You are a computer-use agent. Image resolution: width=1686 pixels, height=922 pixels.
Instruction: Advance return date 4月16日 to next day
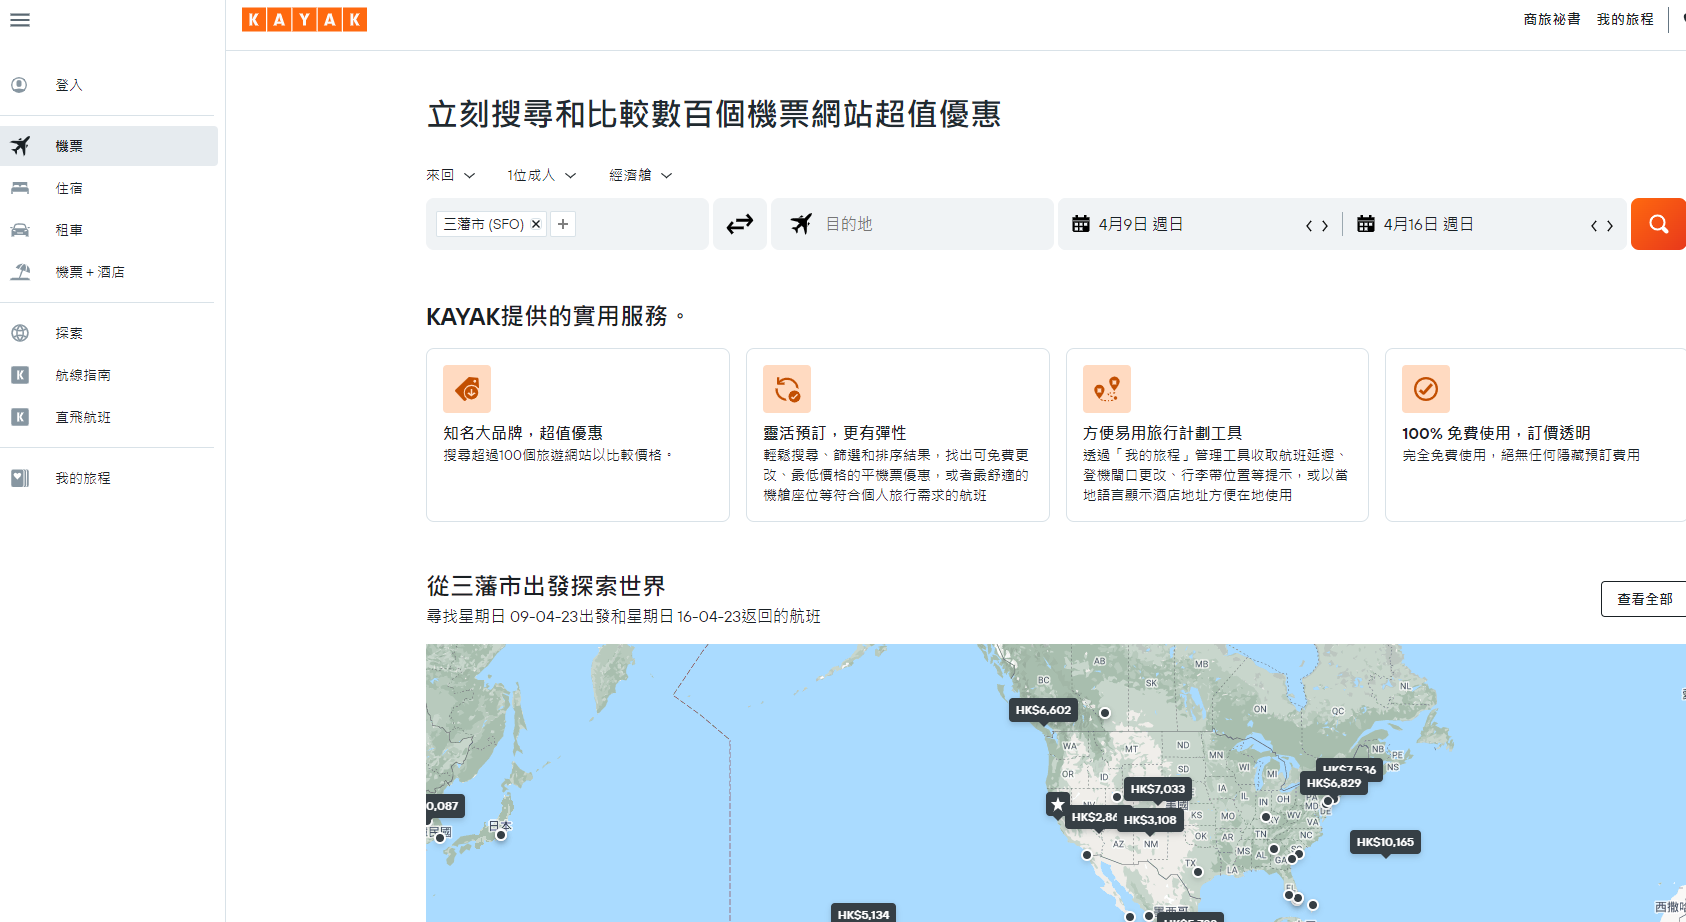(x=1610, y=226)
